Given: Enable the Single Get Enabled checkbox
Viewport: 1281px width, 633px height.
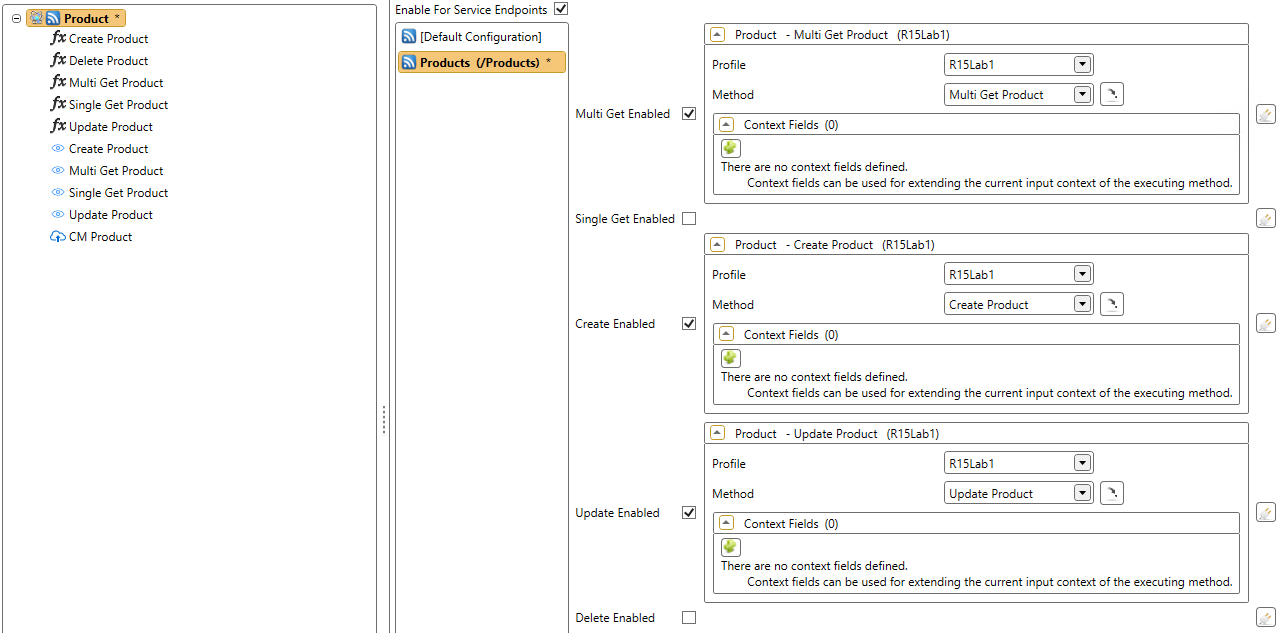Looking at the screenshot, I should pyautogui.click(x=689, y=218).
